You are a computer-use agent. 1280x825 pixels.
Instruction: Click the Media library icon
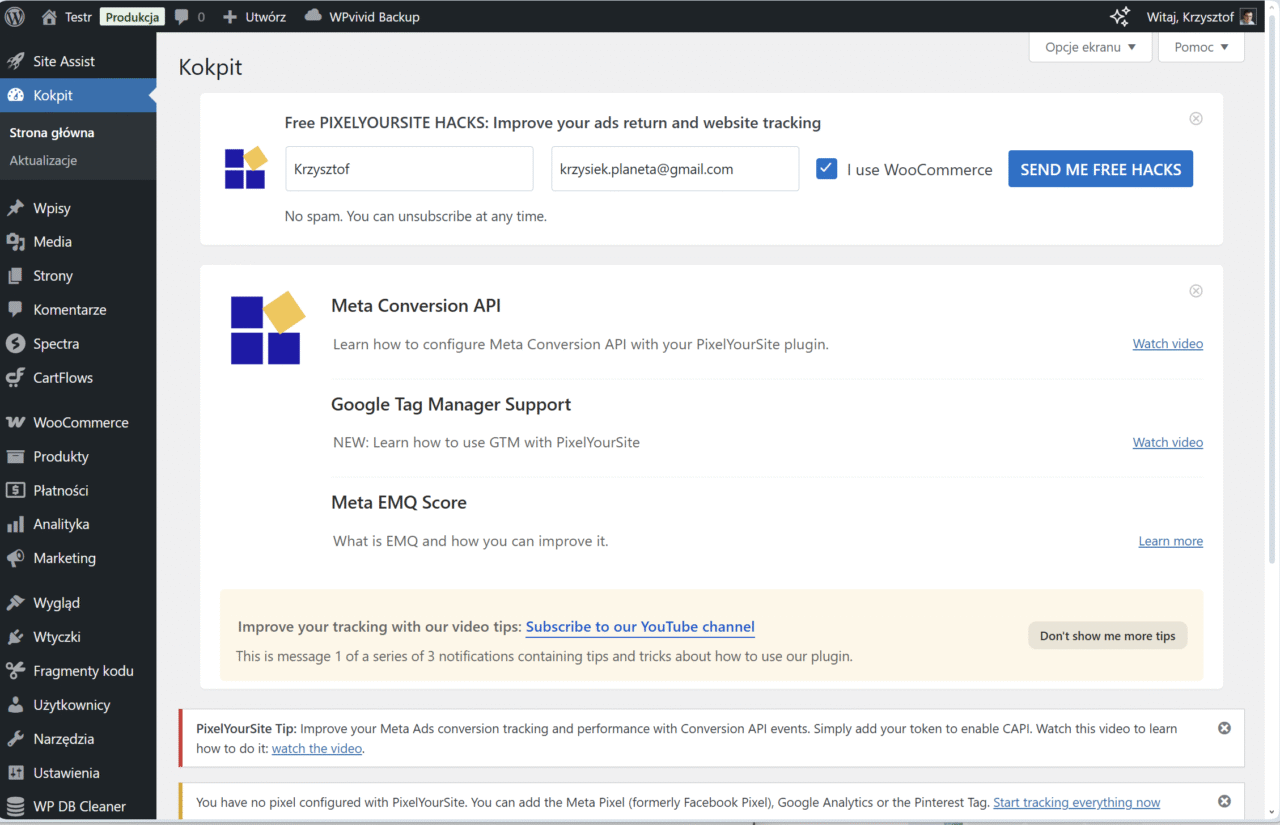tap(15, 241)
